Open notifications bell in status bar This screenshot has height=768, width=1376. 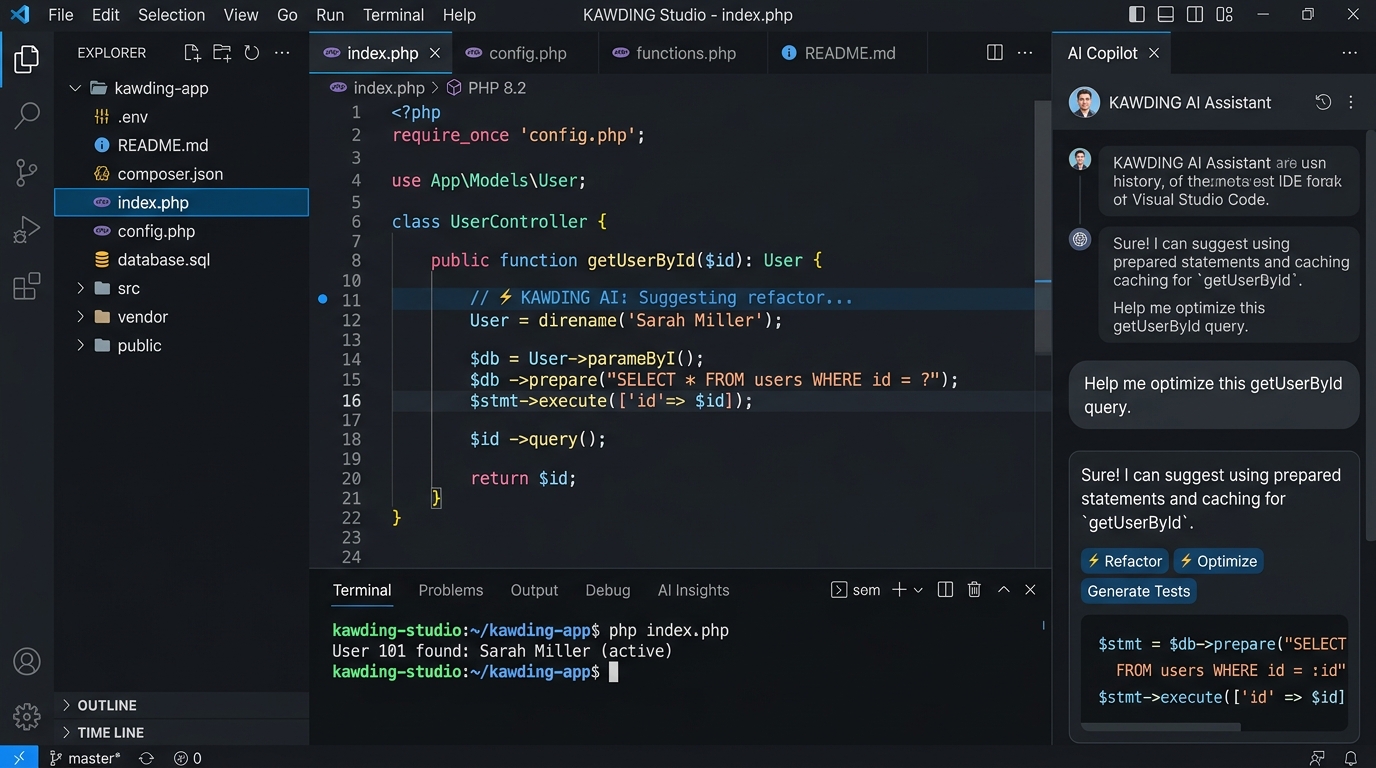(1351, 758)
